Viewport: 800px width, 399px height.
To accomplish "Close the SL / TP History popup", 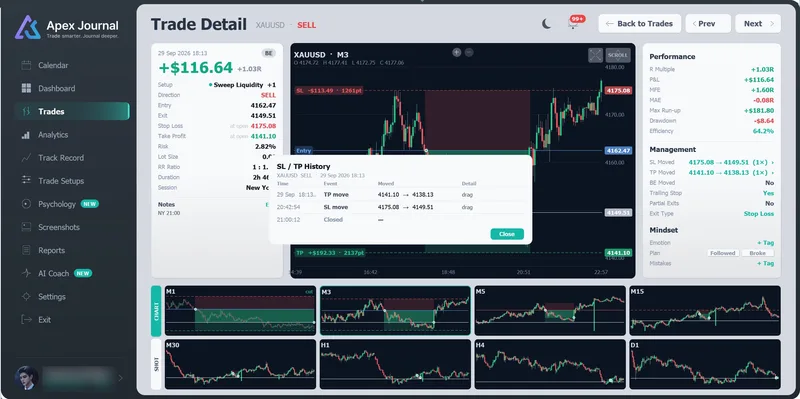I will coord(507,234).
